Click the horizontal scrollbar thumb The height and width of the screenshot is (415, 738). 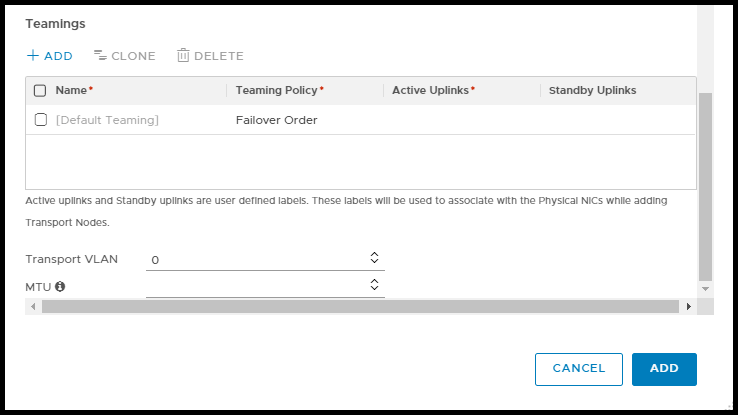pyautogui.click(x=360, y=306)
